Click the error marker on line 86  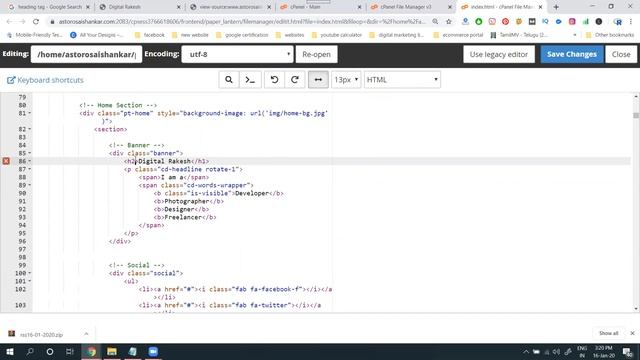click(6, 161)
